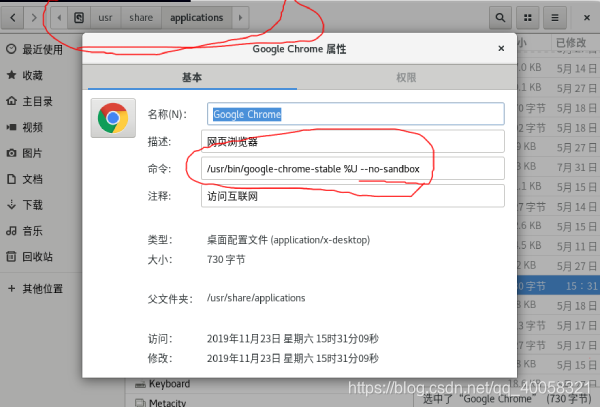Click the music note icon in sidebar
This screenshot has height=407, width=600.
tap(11, 231)
